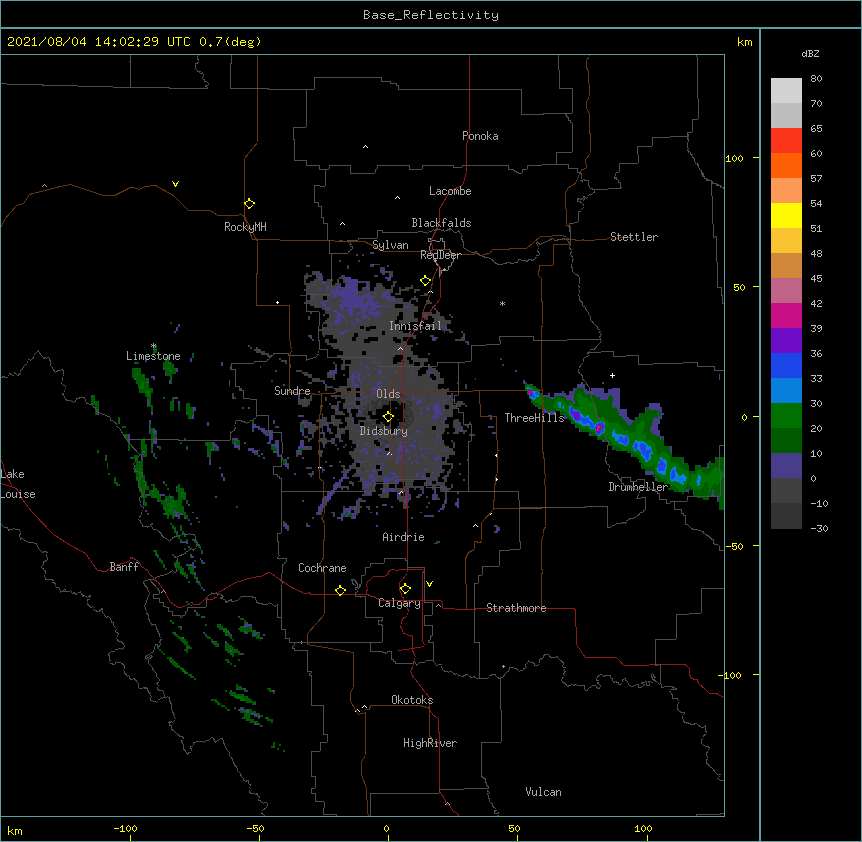The width and height of the screenshot is (862, 842).
Task: Click the white plus marker north of Drumheller storm
Action: pyautogui.click(x=612, y=375)
